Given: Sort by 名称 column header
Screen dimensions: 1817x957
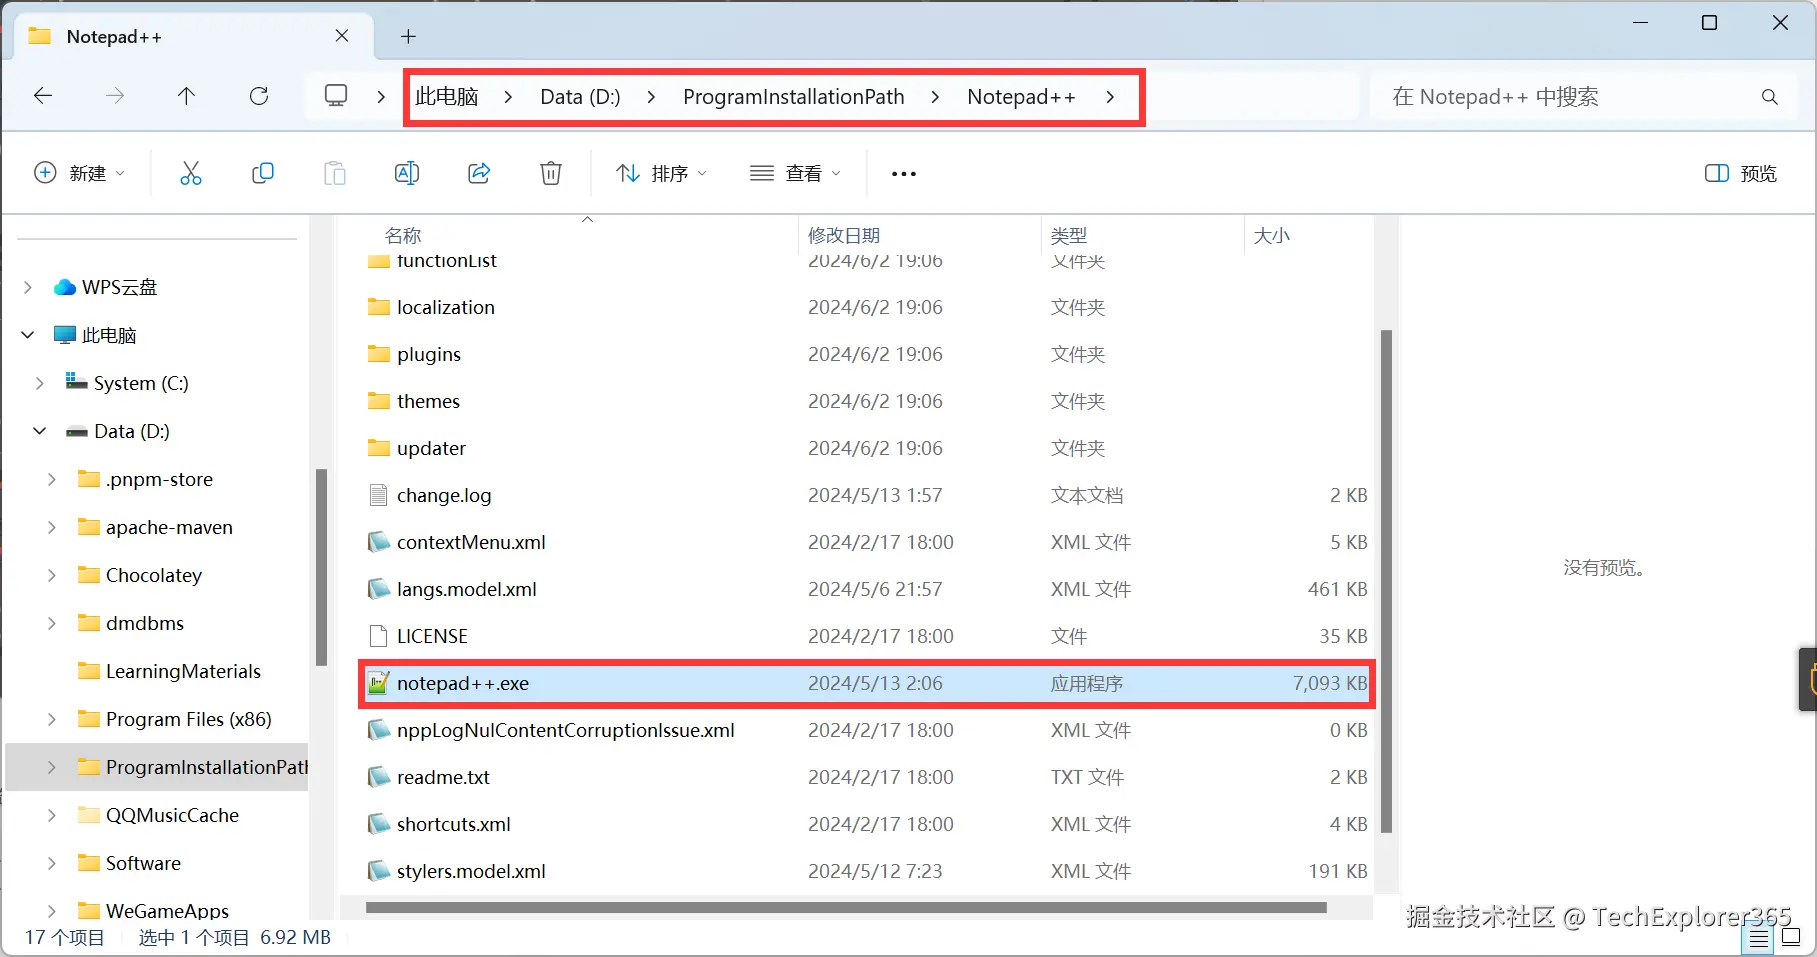Looking at the screenshot, I should (403, 236).
